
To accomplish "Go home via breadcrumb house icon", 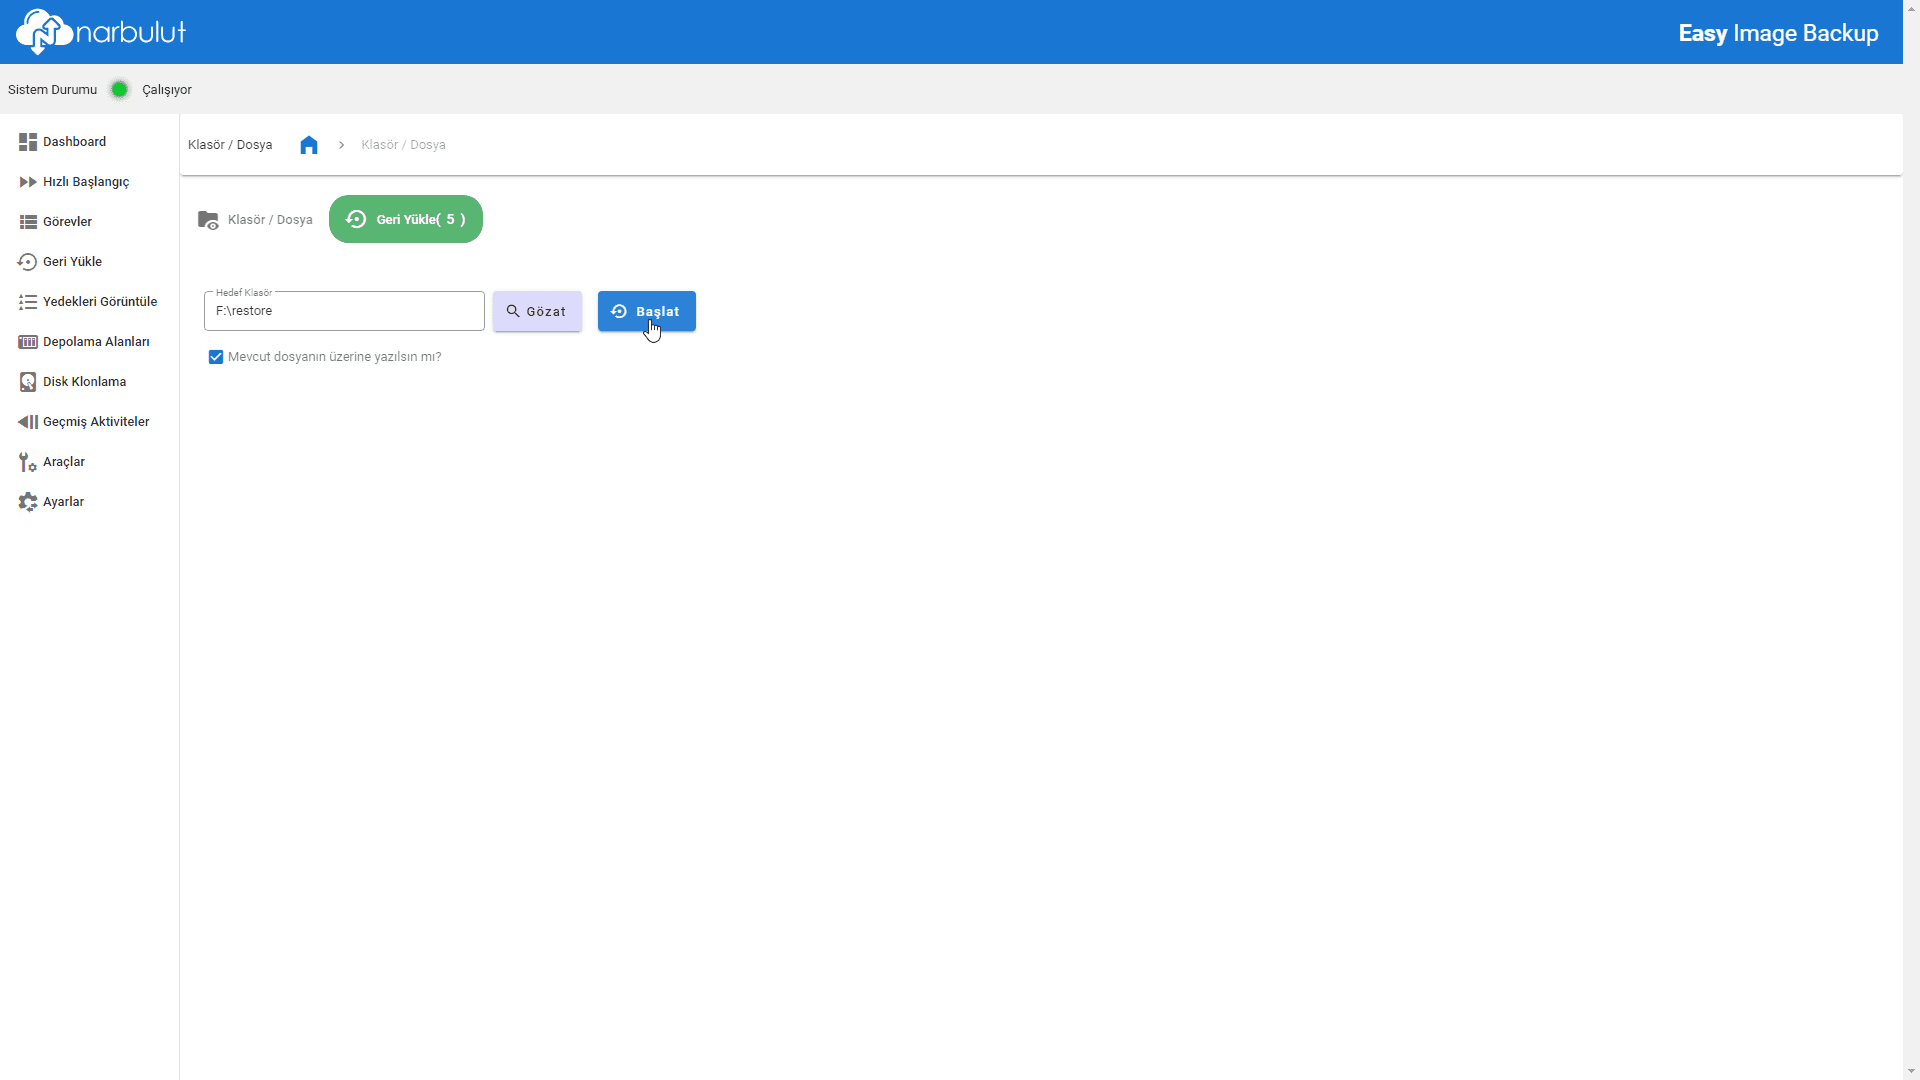I will (309, 145).
